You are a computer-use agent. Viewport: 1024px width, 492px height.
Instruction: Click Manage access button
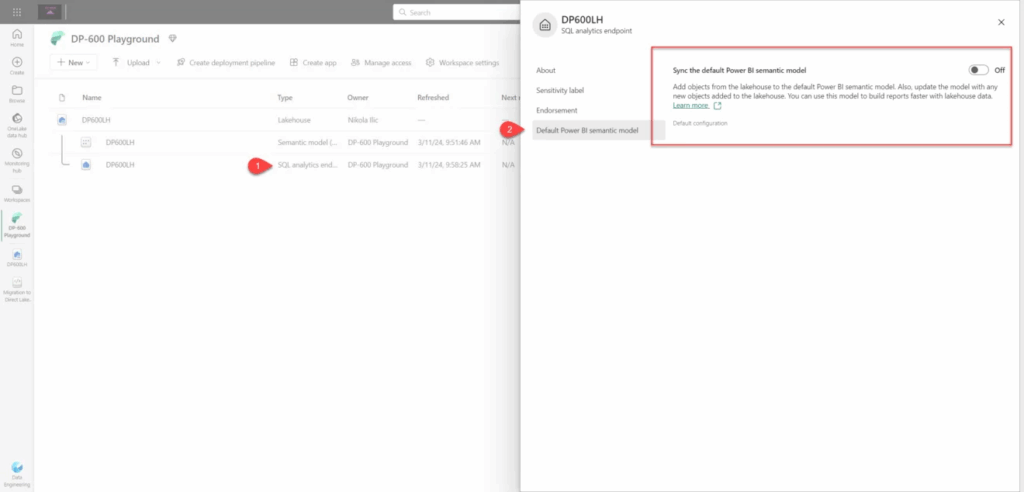point(381,63)
